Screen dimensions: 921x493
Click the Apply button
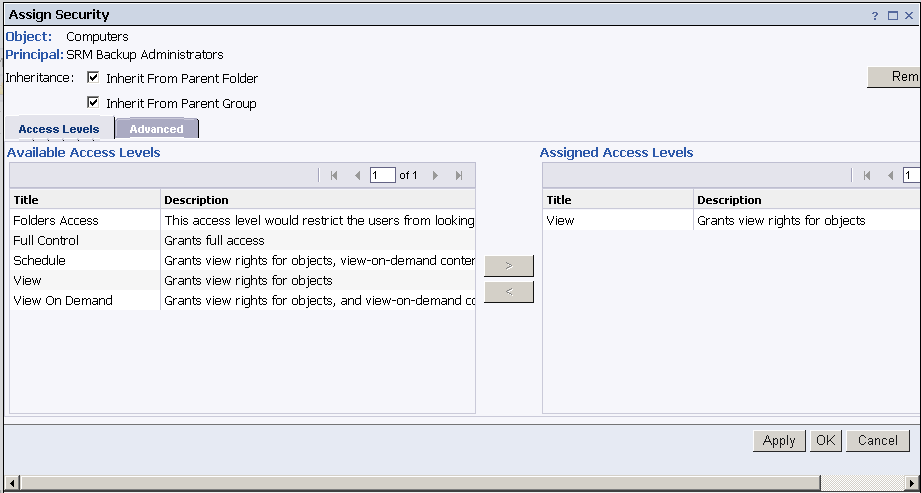779,441
